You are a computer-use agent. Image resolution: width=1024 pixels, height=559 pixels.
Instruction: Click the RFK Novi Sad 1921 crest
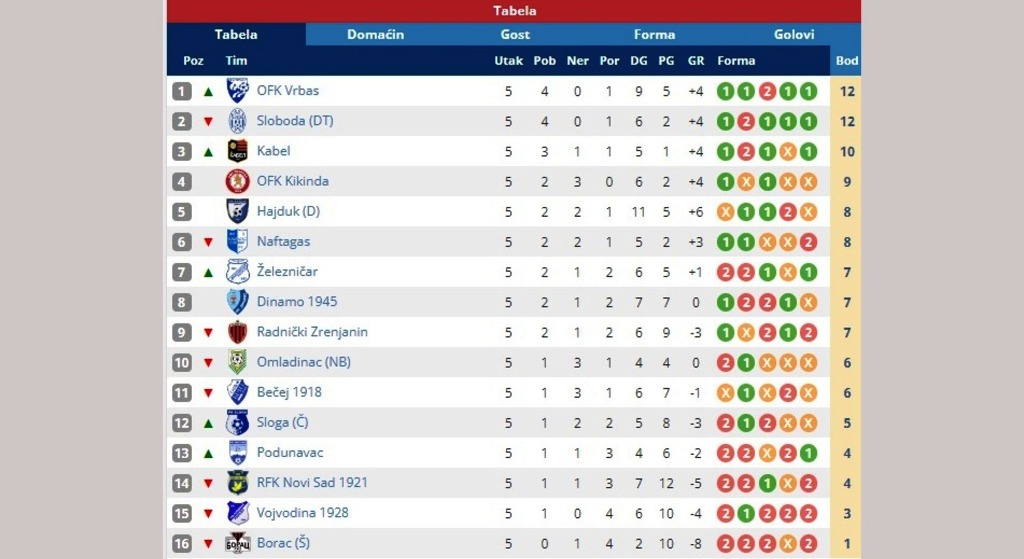click(x=237, y=483)
